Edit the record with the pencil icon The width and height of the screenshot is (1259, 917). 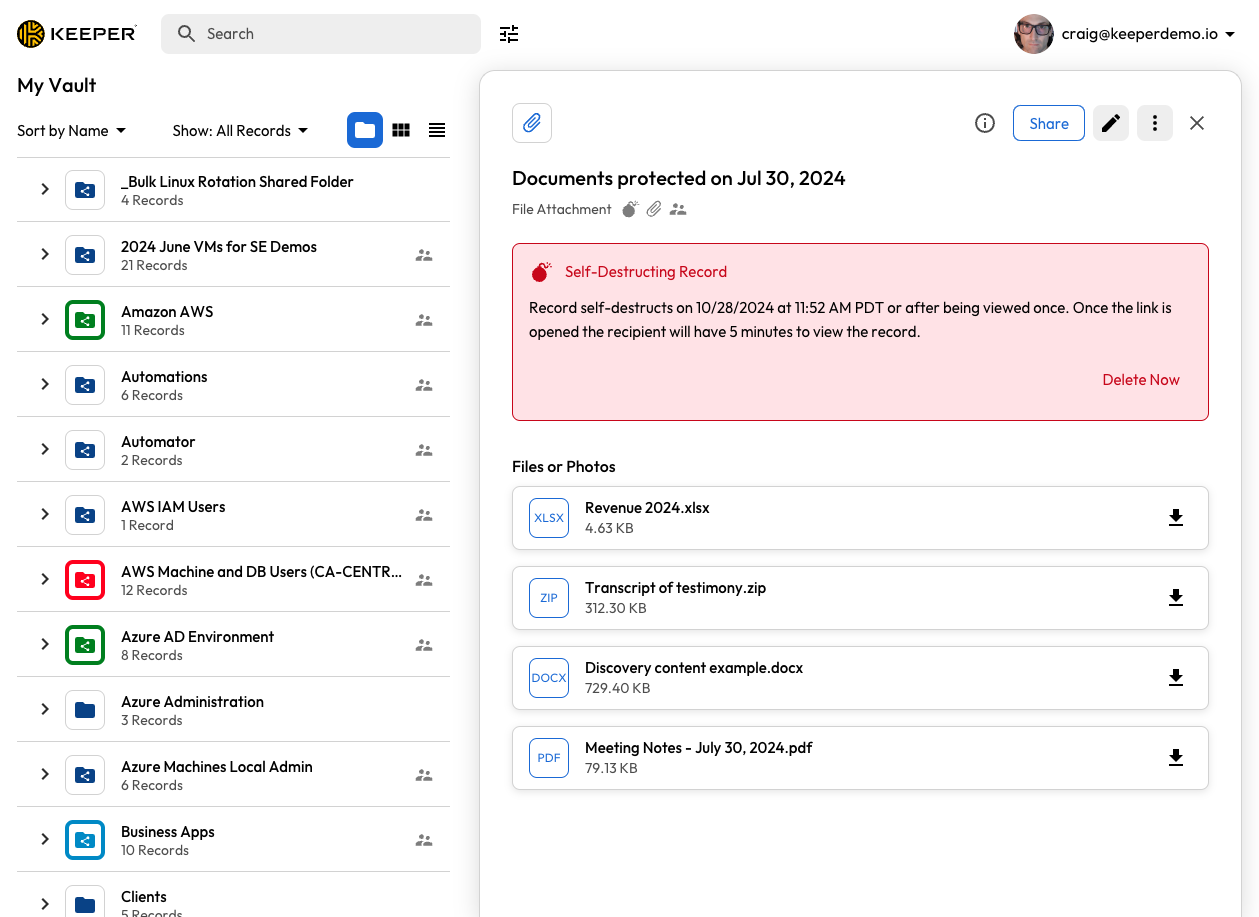point(1111,123)
